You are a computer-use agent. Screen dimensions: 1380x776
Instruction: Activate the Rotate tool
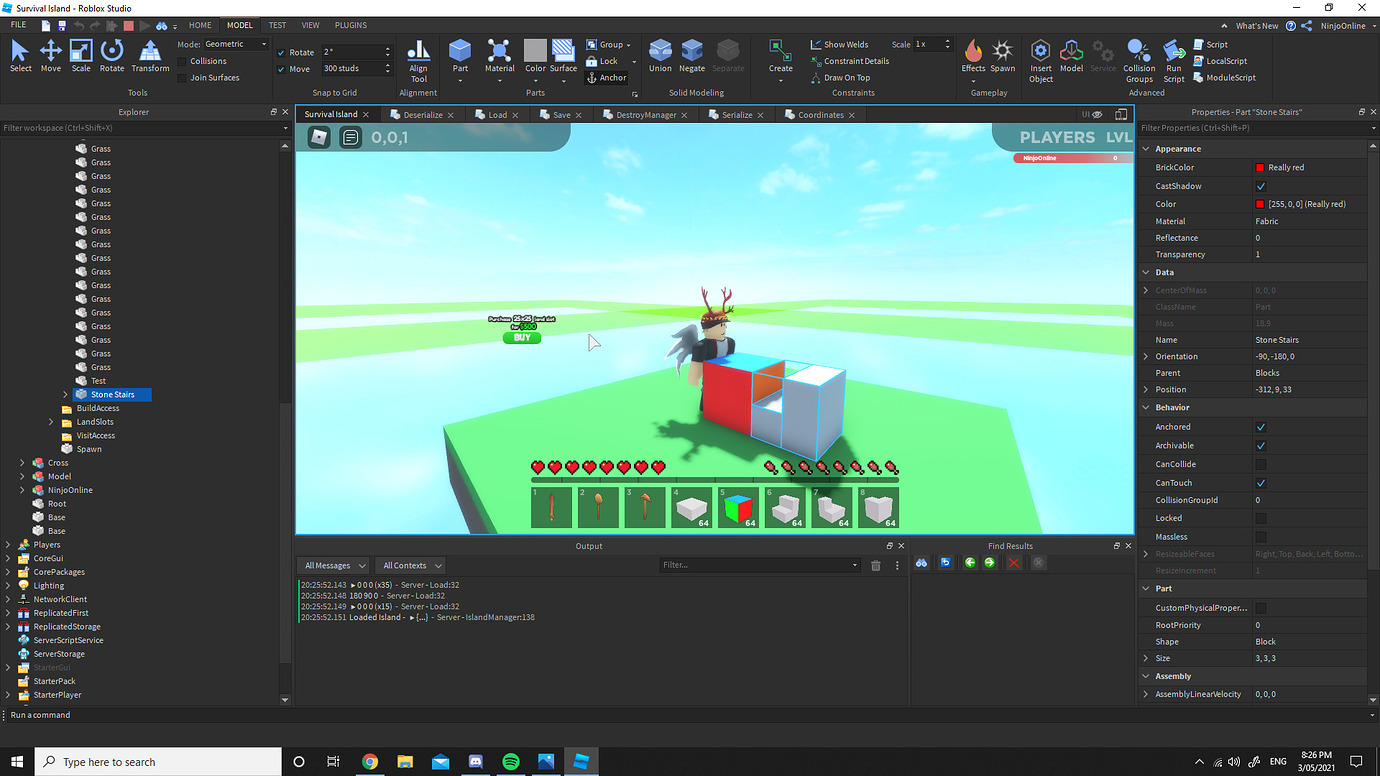tap(111, 57)
